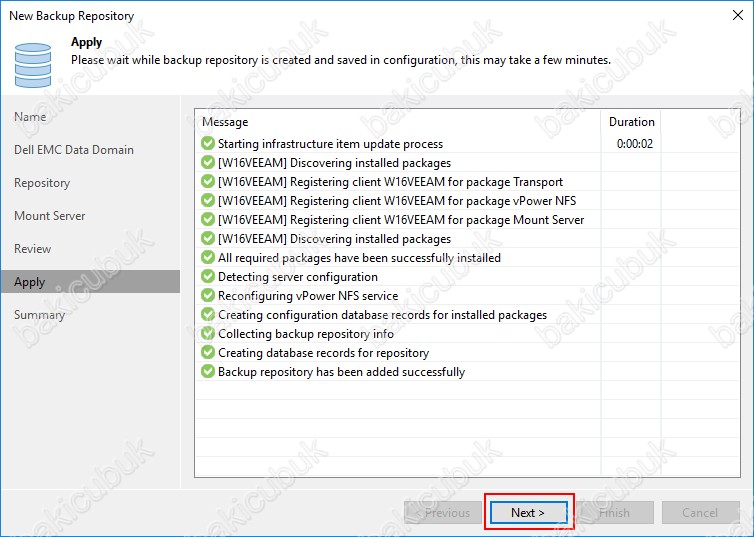Click success icon for Collecting backup repository info
The width and height of the screenshot is (754, 537).
tap(208, 333)
